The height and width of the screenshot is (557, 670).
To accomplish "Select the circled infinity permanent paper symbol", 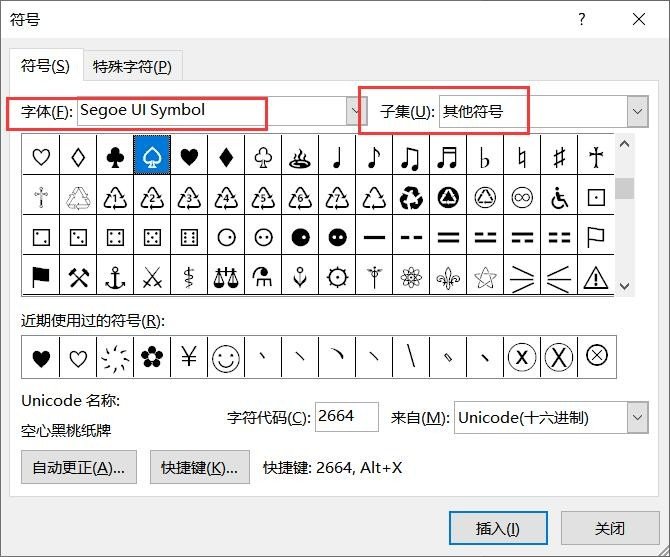I will (522, 196).
